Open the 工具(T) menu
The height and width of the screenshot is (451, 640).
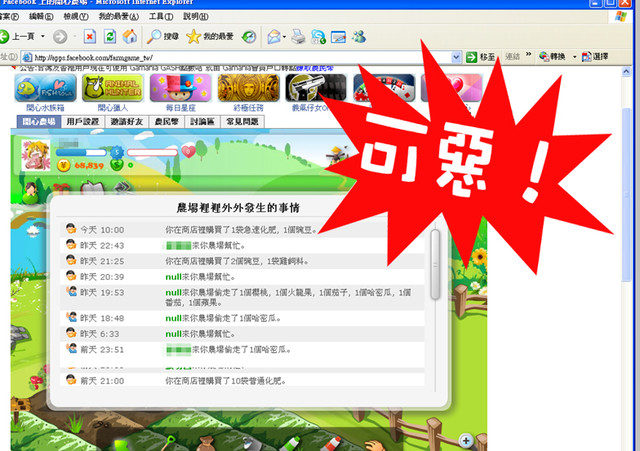click(161, 17)
